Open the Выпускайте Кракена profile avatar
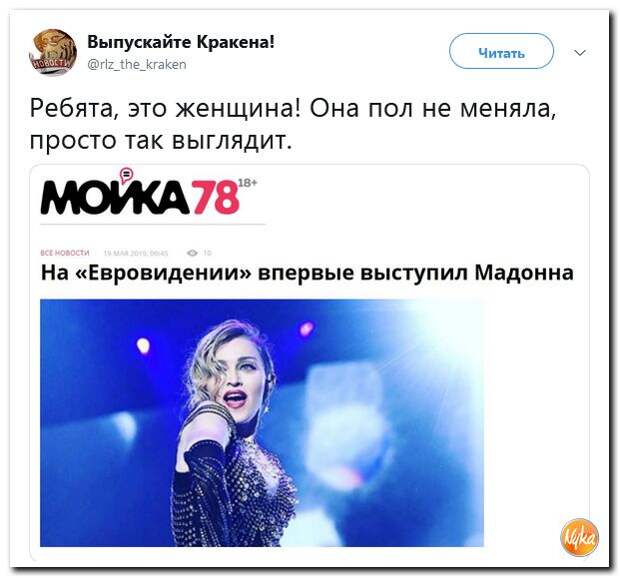This screenshot has height=578, width=620. click(x=53, y=52)
